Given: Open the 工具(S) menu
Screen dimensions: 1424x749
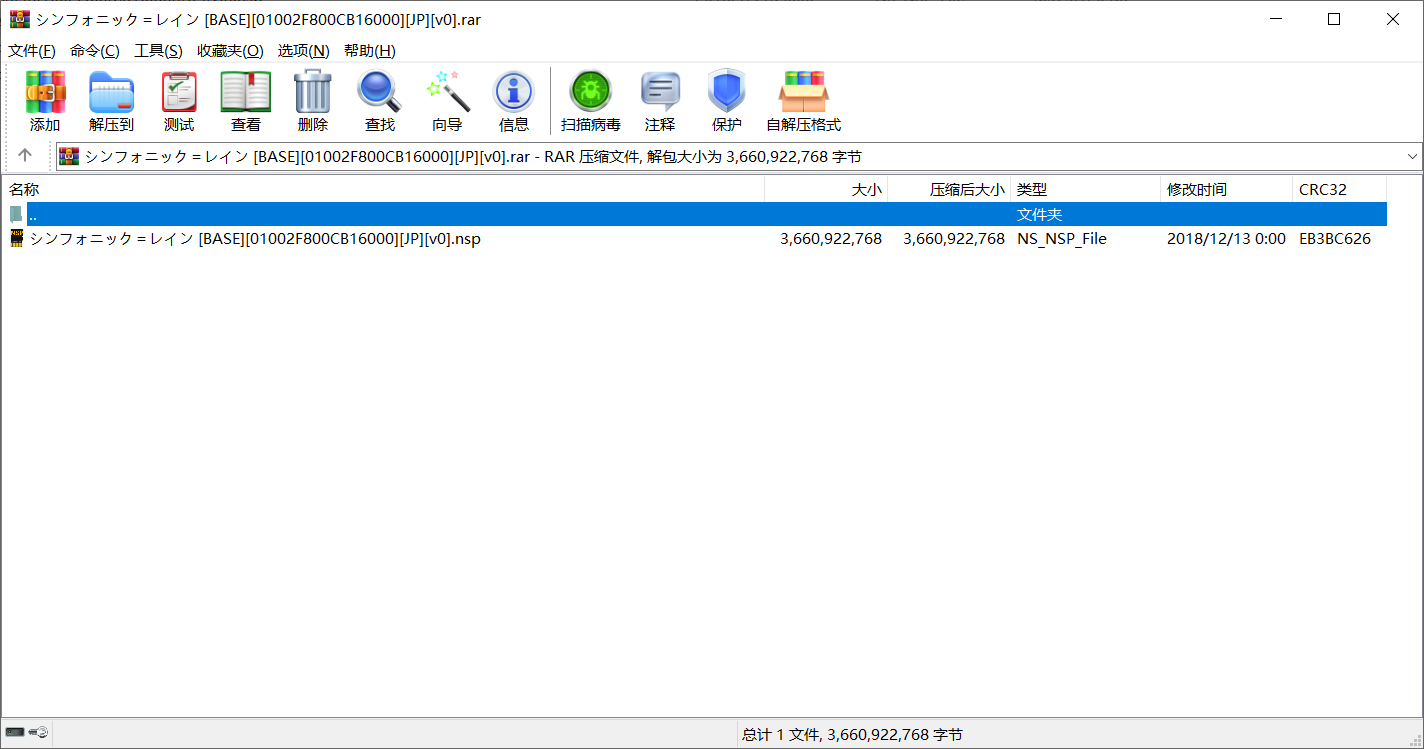Looking at the screenshot, I should (x=159, y=51).
